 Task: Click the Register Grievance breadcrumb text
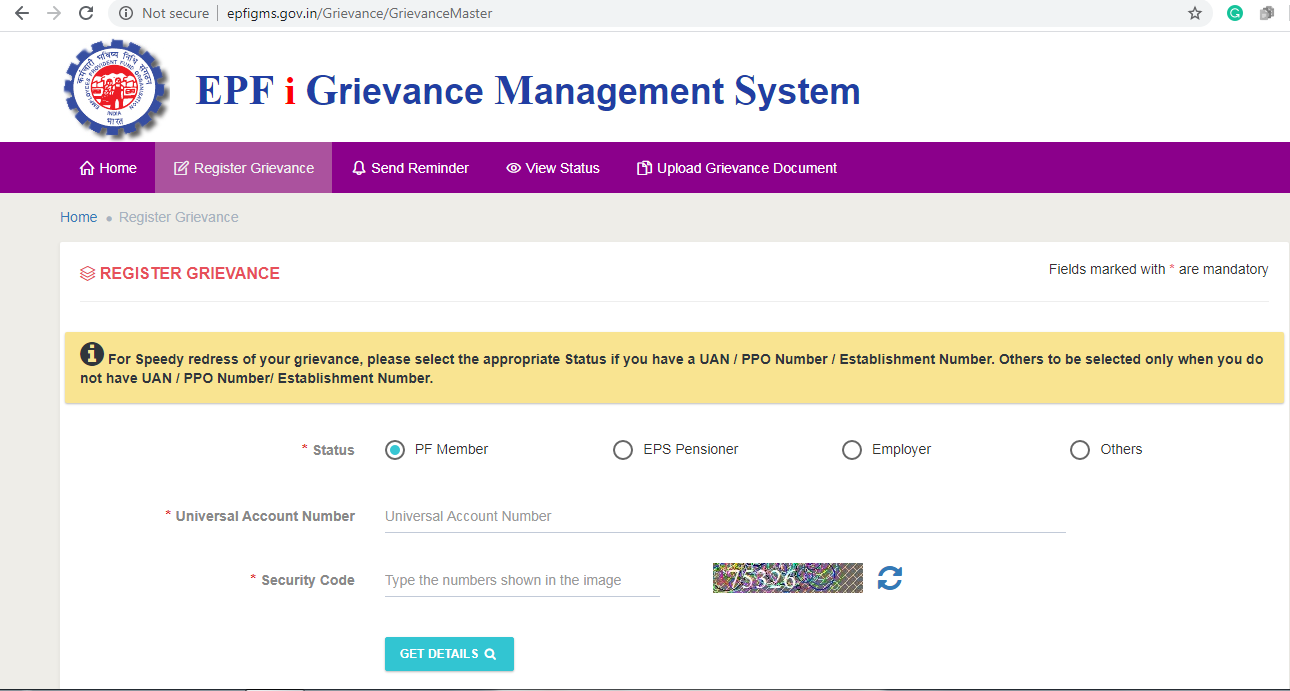(x=179, y=217)
